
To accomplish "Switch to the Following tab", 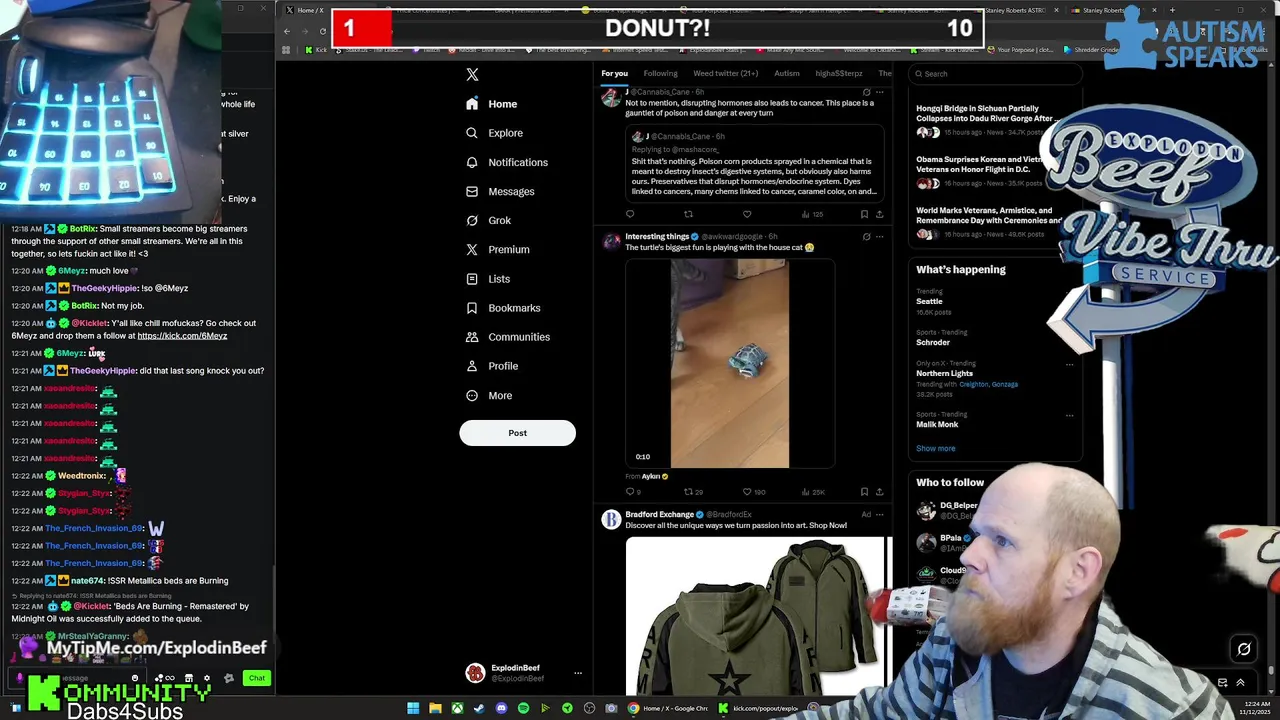I will tap(660, 73).
